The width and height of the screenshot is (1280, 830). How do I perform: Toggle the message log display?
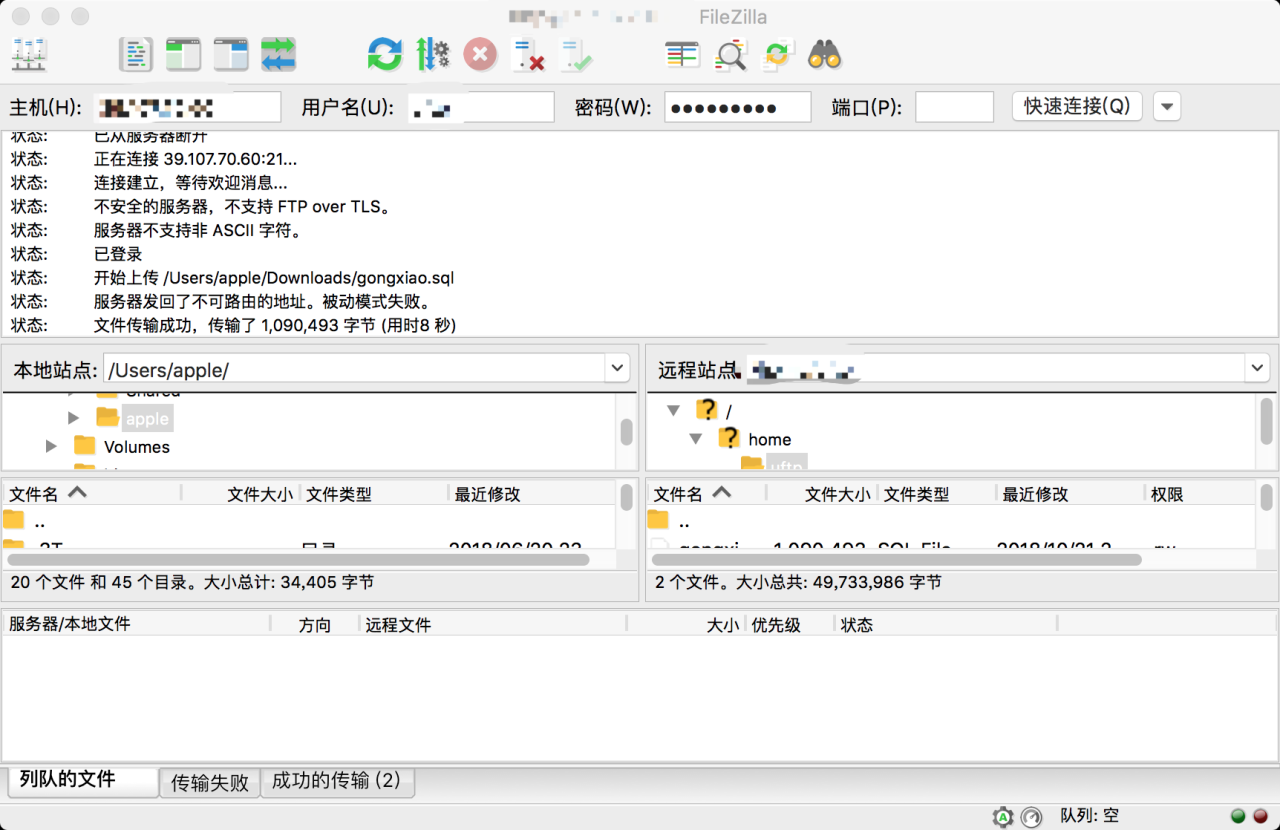pyautogui.click(x=136, y=54)
